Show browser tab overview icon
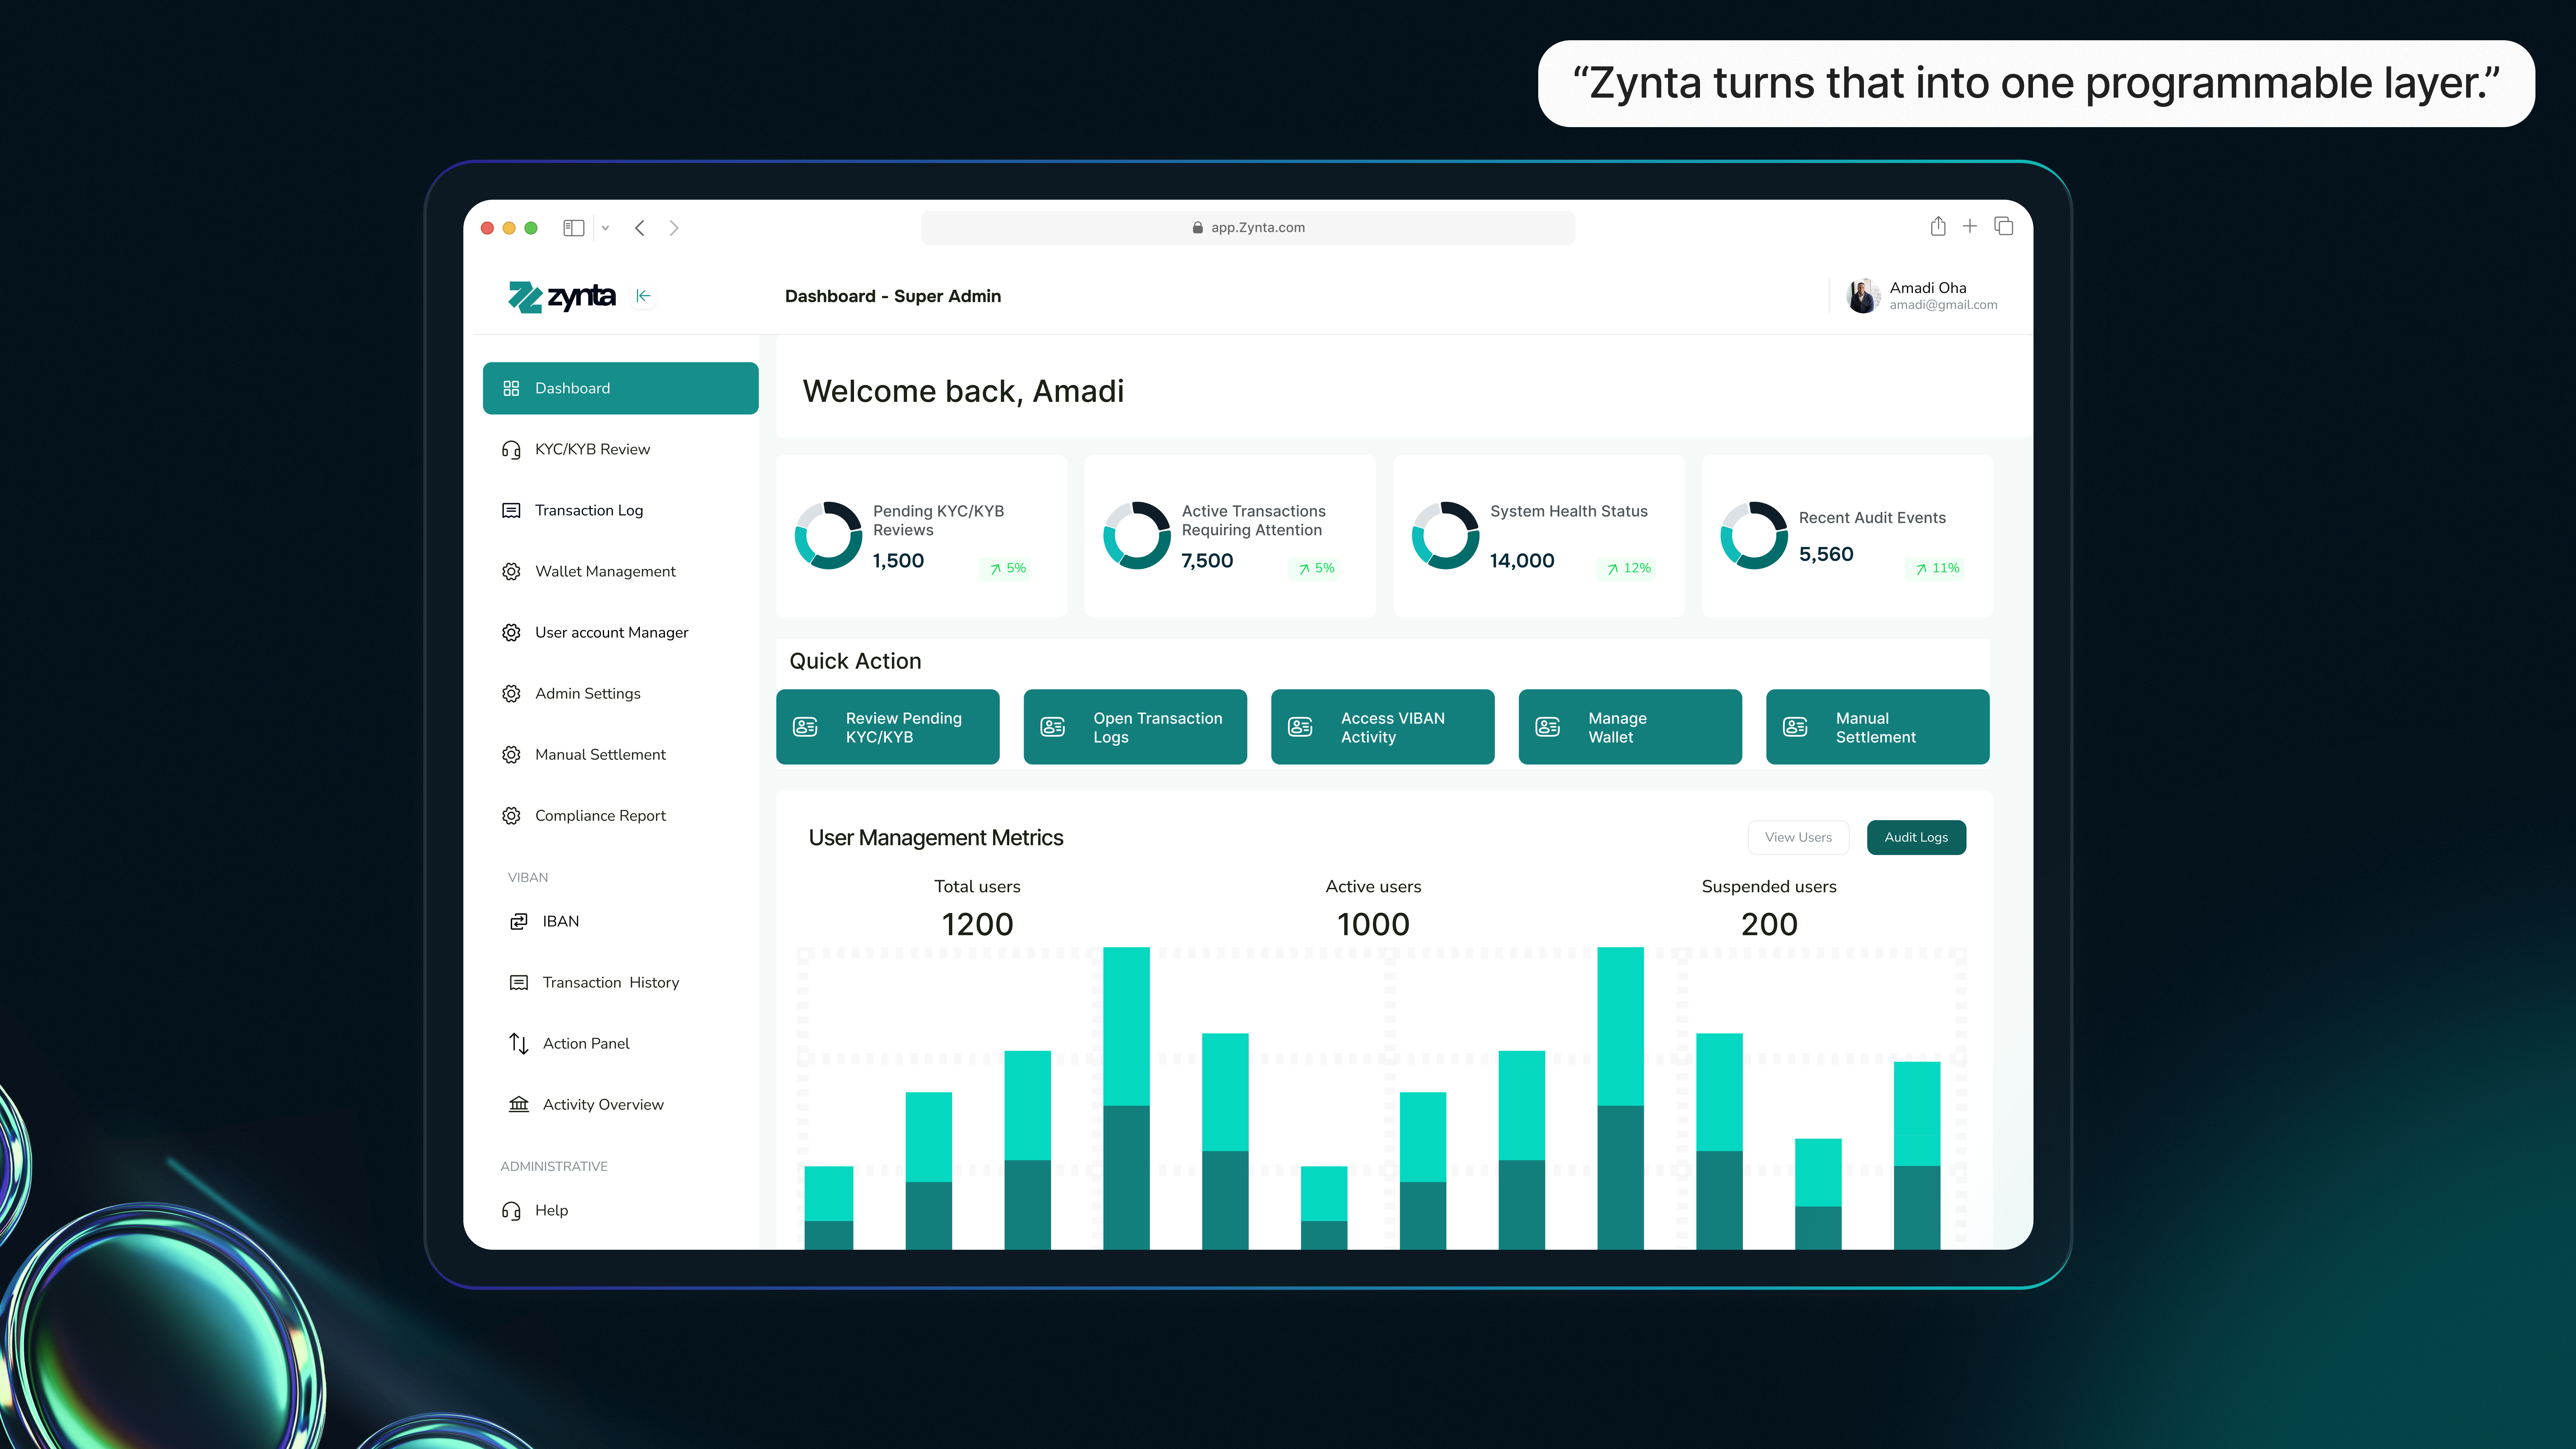The width and height of the screenshot is (2576, 1449). [x=2004, y=227]
